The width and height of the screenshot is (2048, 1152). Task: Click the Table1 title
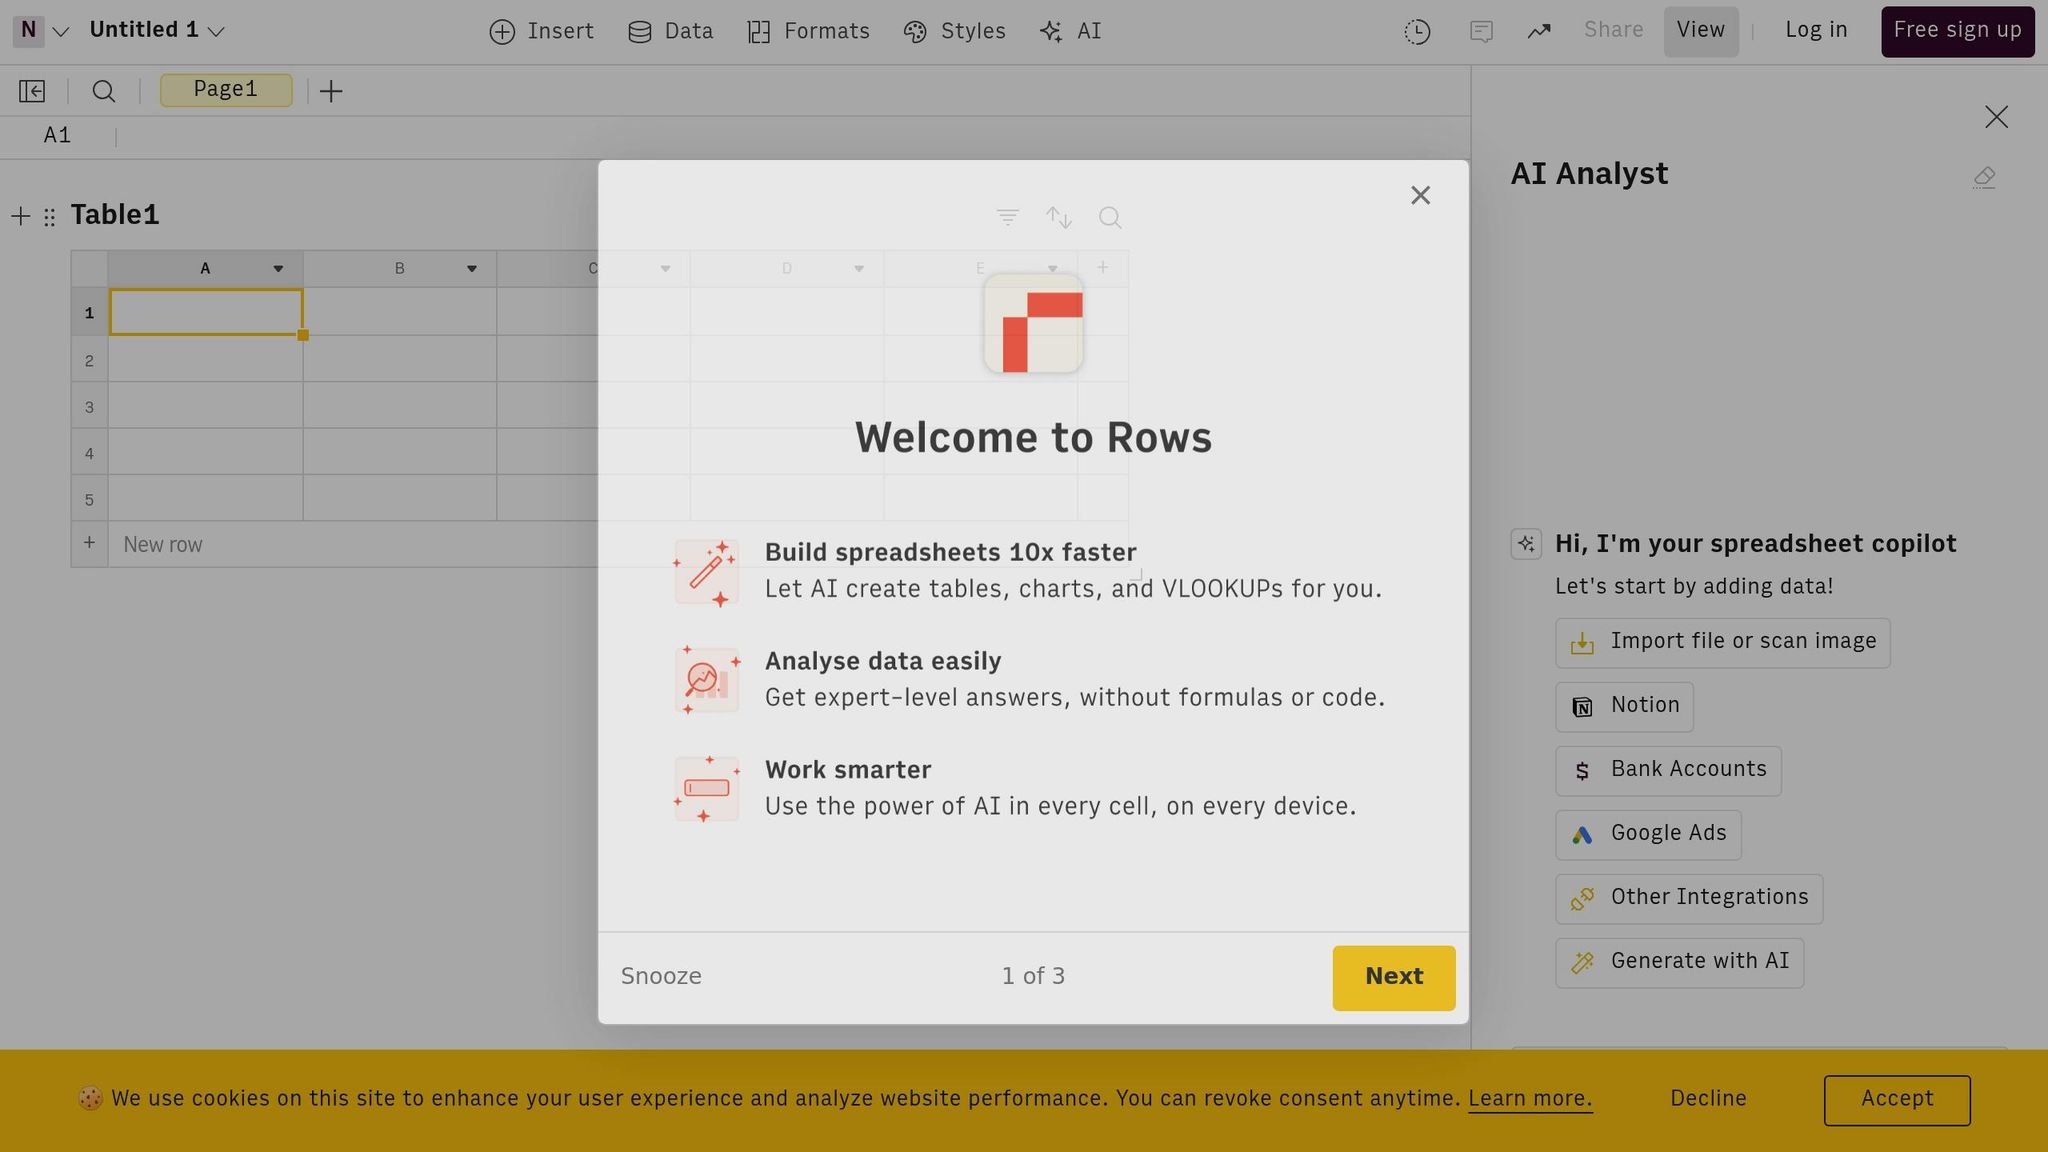tap(115, 215)
